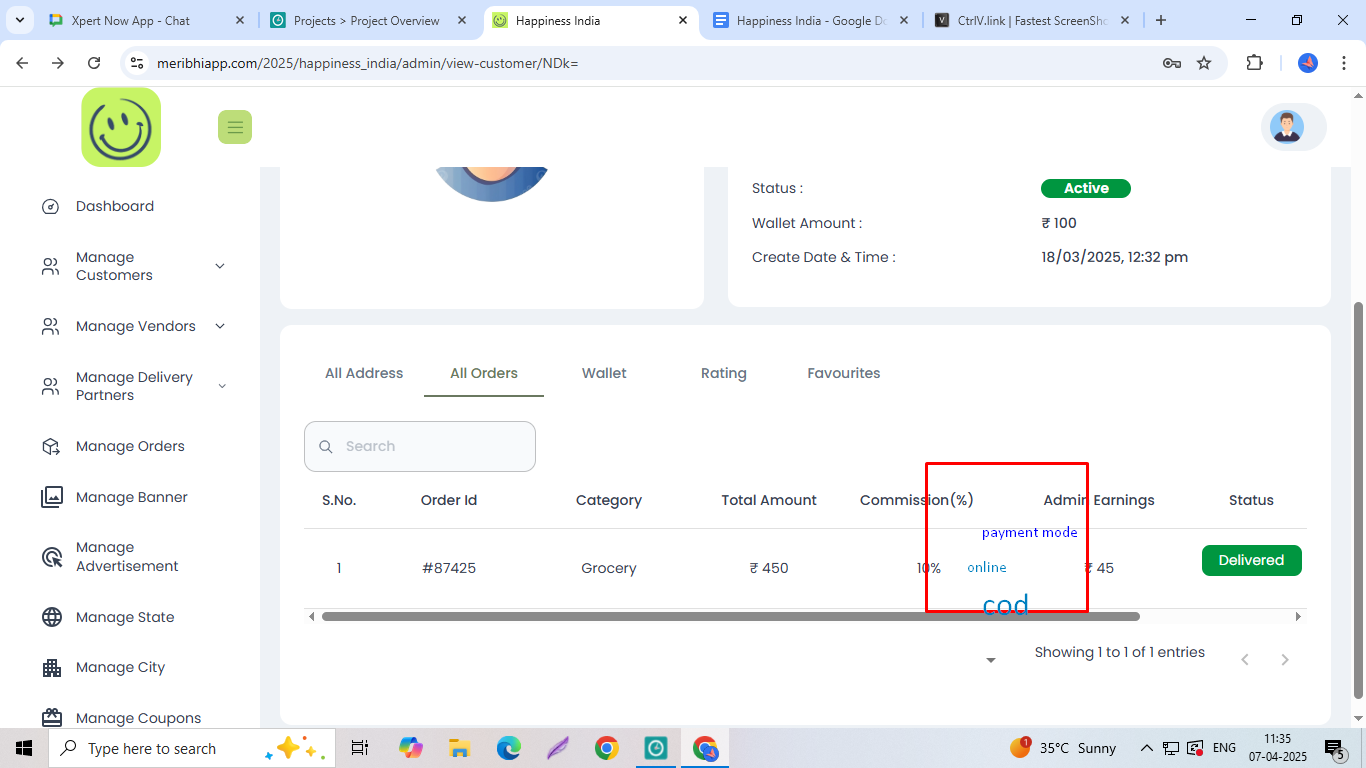The height and width of the screenshot is (768, 1366).
Task: Click the Manage Orders box icon
Action: [x=51, y=447]
